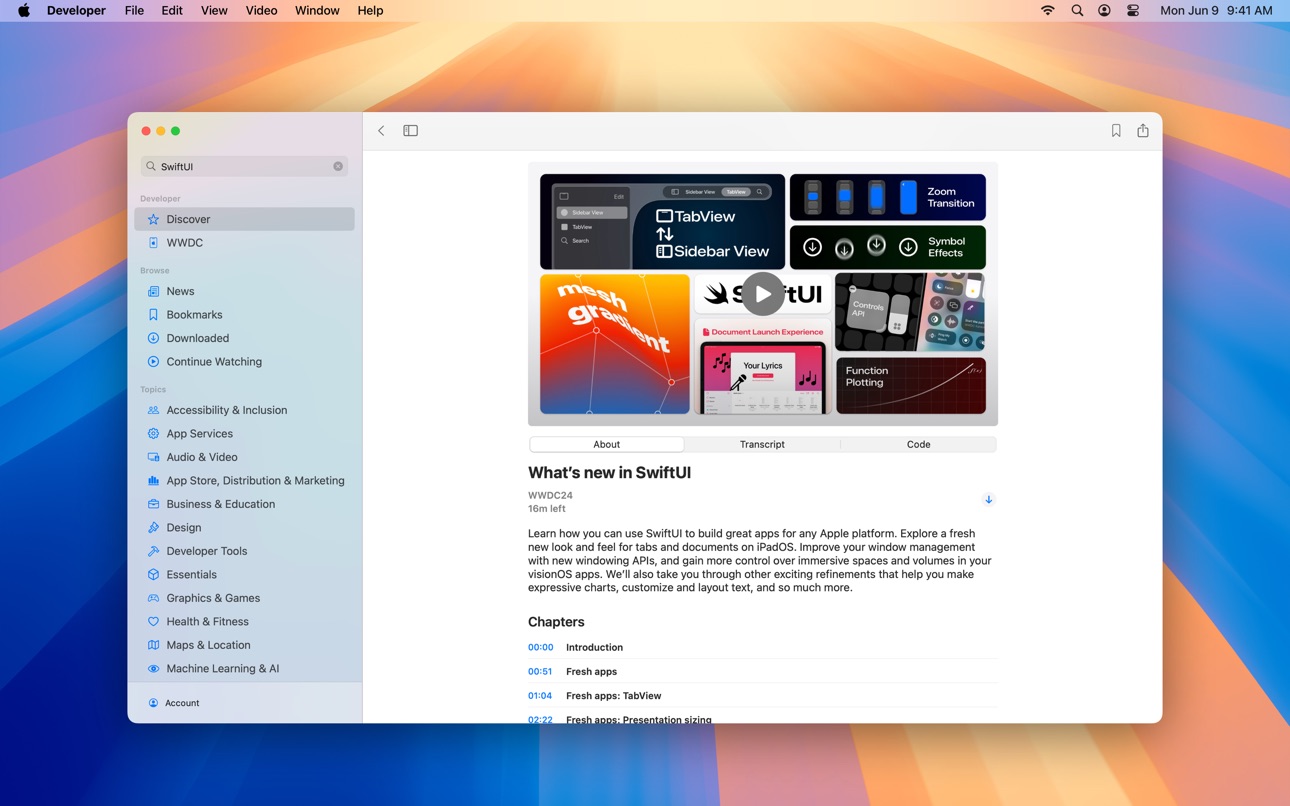
Task: Click the Design brush icon
Action: click(153, 528)
